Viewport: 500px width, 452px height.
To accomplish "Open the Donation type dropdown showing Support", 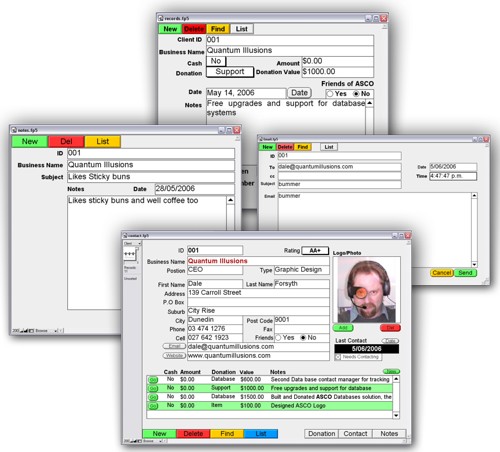I will (x=230, y=72).
